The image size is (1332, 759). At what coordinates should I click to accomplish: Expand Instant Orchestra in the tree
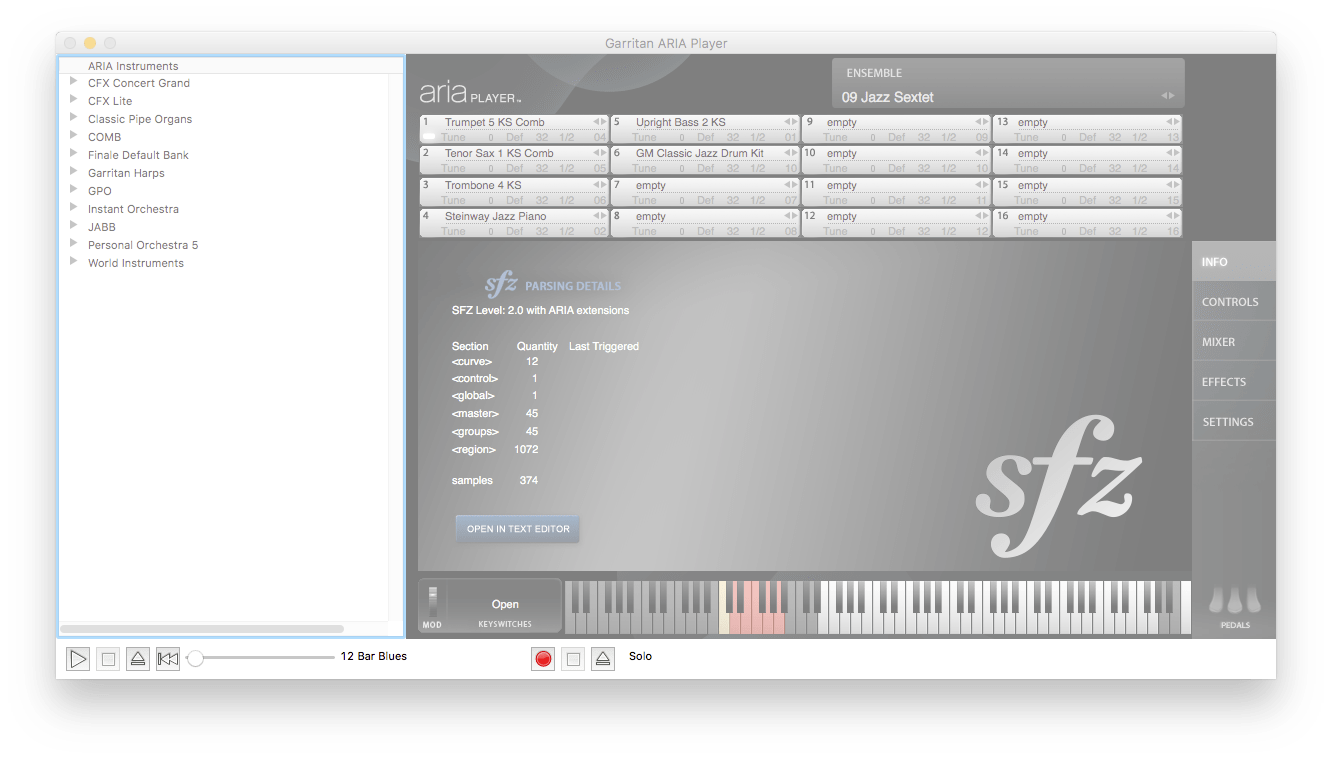coord(74,209)
